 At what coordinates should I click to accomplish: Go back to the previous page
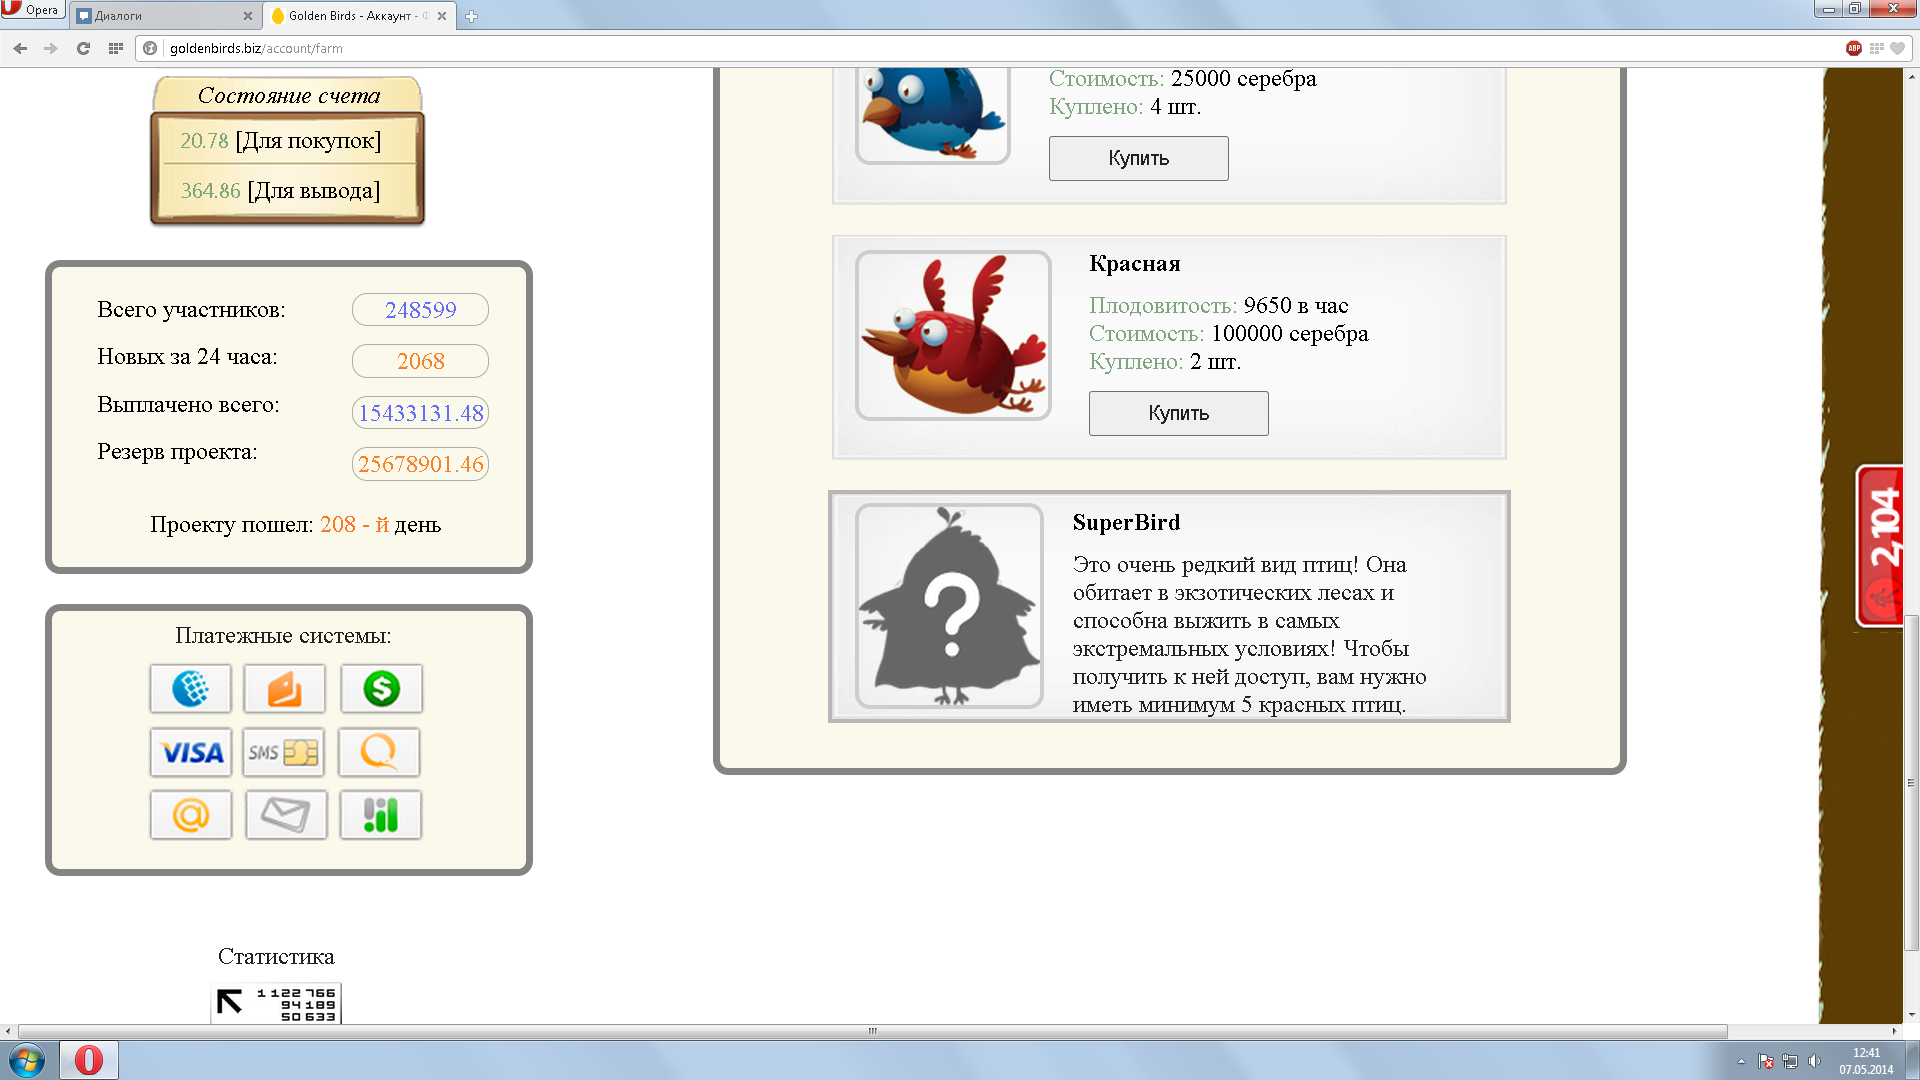point(20,48)
